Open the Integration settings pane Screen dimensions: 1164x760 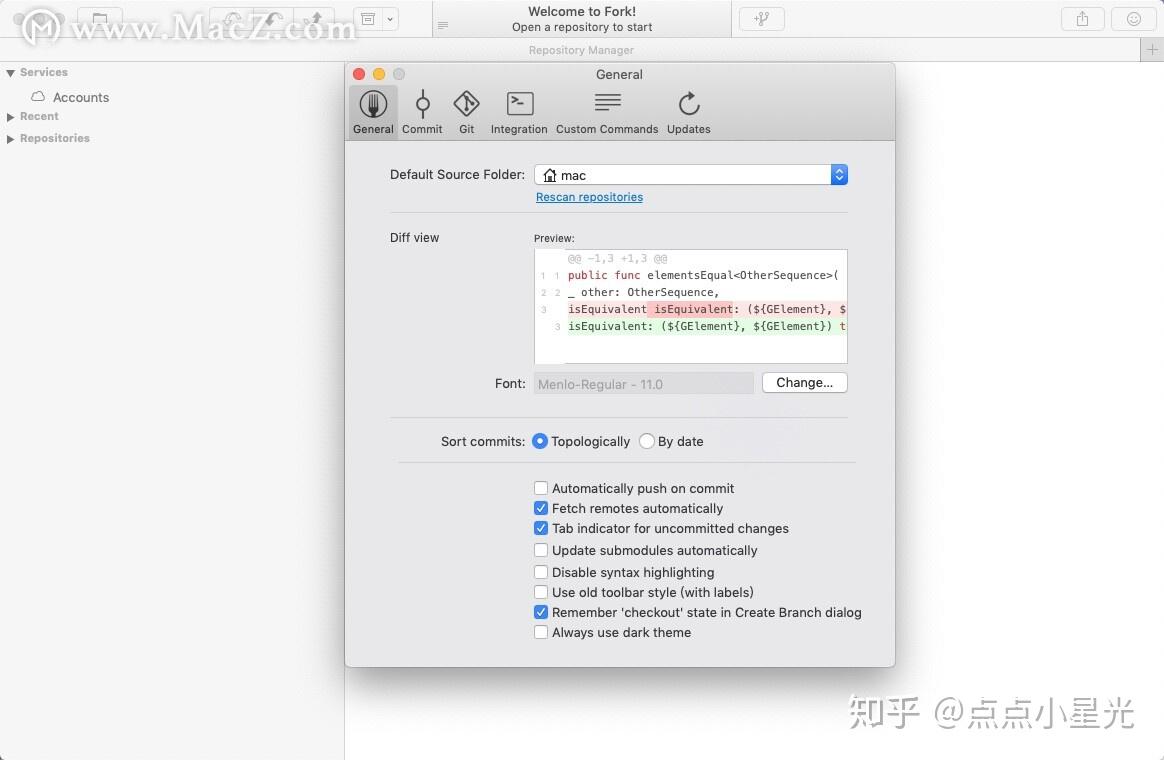tap(518, 110)
